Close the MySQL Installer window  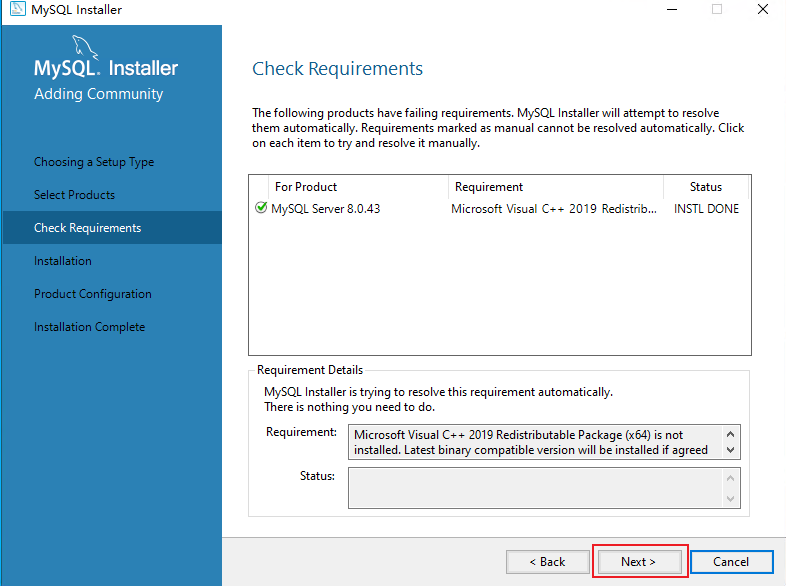[x=764, y=10]
